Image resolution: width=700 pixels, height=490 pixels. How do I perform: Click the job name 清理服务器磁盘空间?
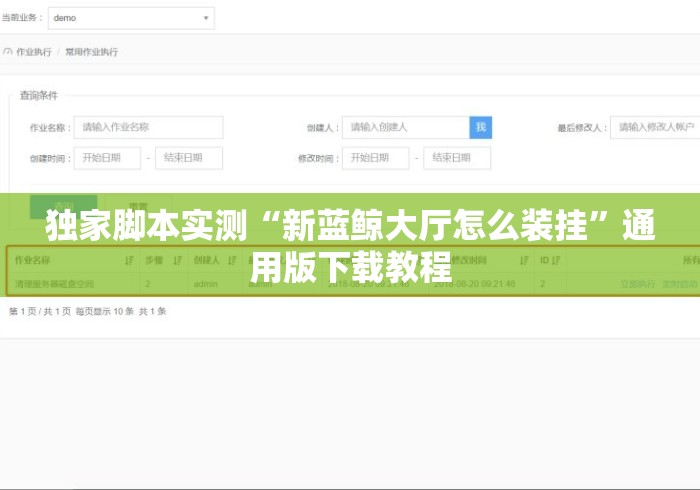54,284
